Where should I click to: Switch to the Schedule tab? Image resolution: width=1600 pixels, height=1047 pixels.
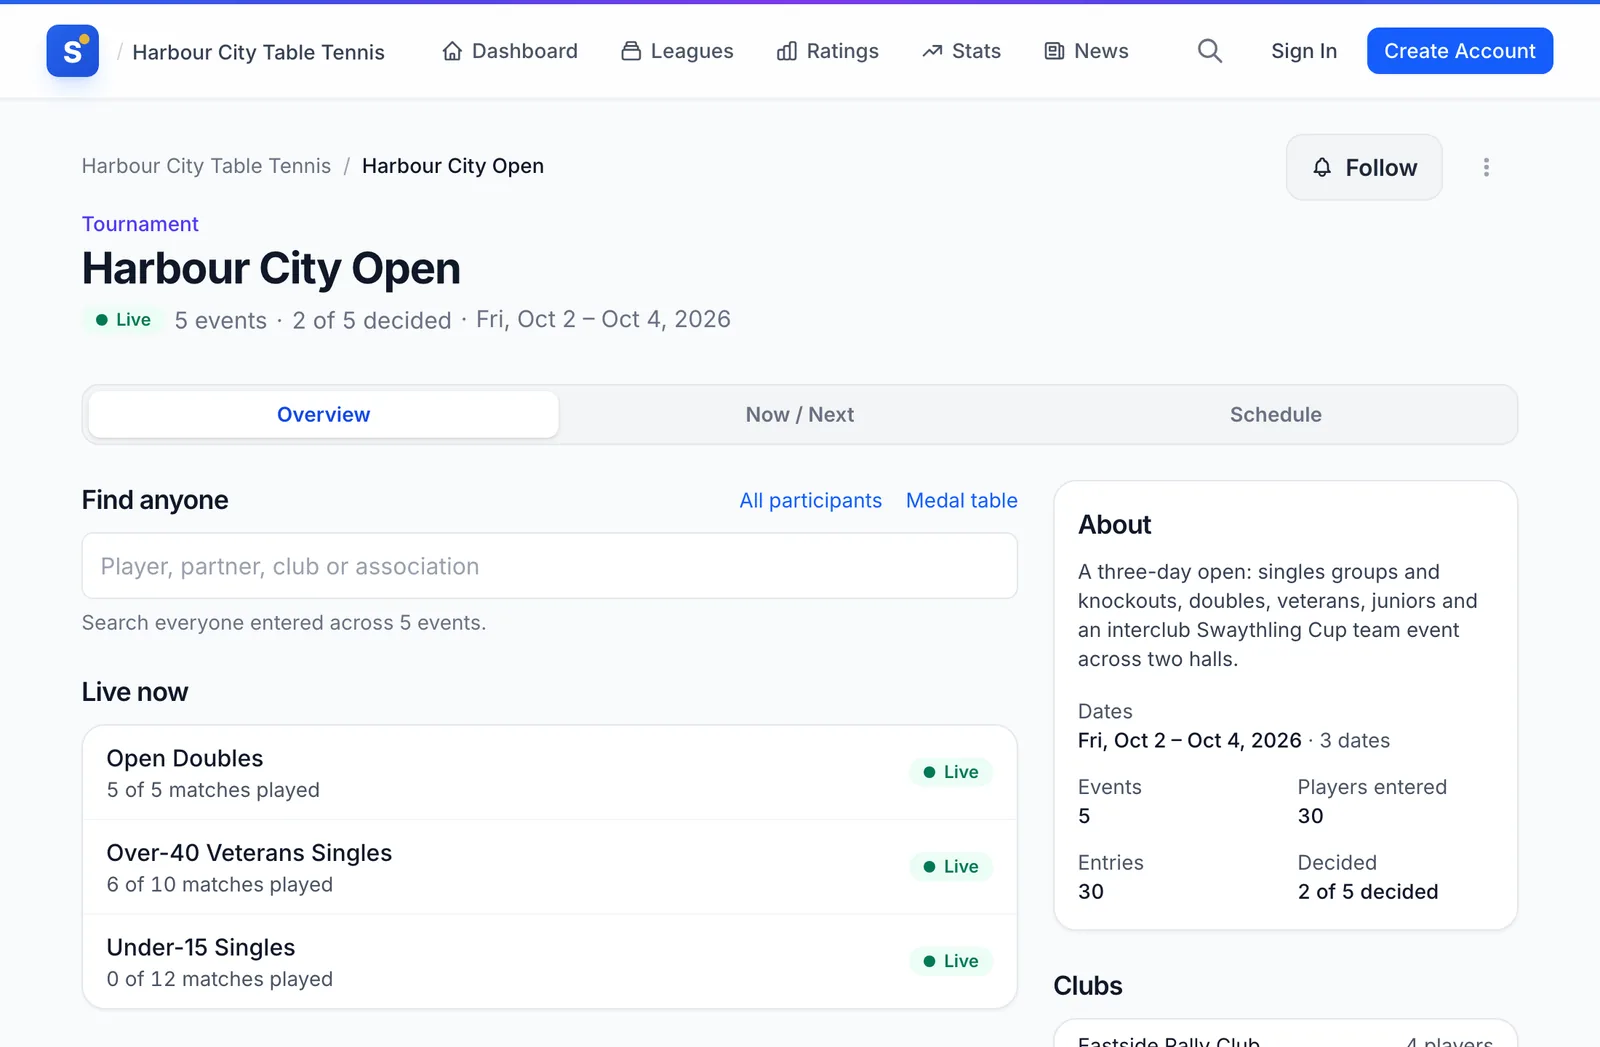click(1275, 414)
